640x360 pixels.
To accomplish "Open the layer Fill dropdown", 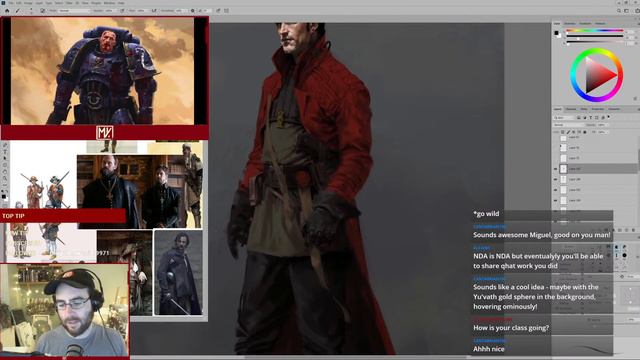I will [603, 132].
